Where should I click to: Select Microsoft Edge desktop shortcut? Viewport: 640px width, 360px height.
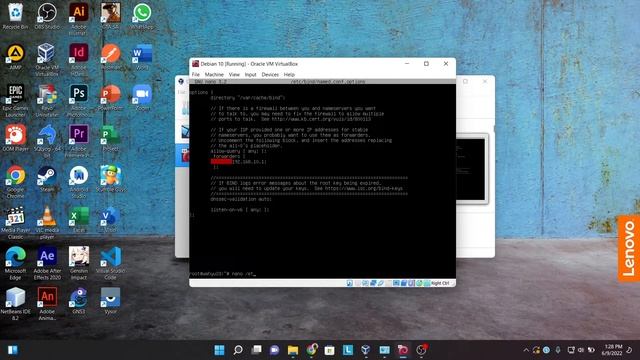16,263
